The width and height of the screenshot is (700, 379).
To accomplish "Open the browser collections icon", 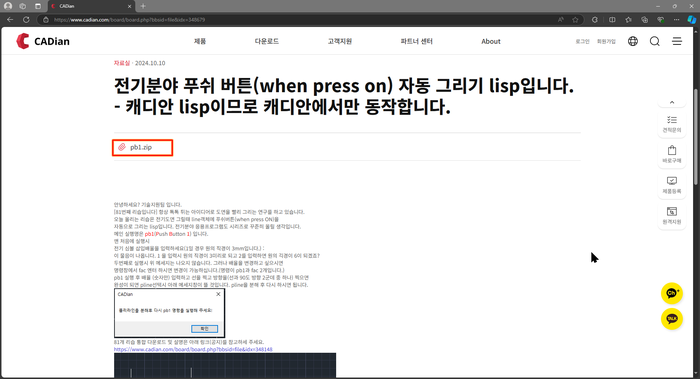I will pyautogui.click(x=644, y=20).
